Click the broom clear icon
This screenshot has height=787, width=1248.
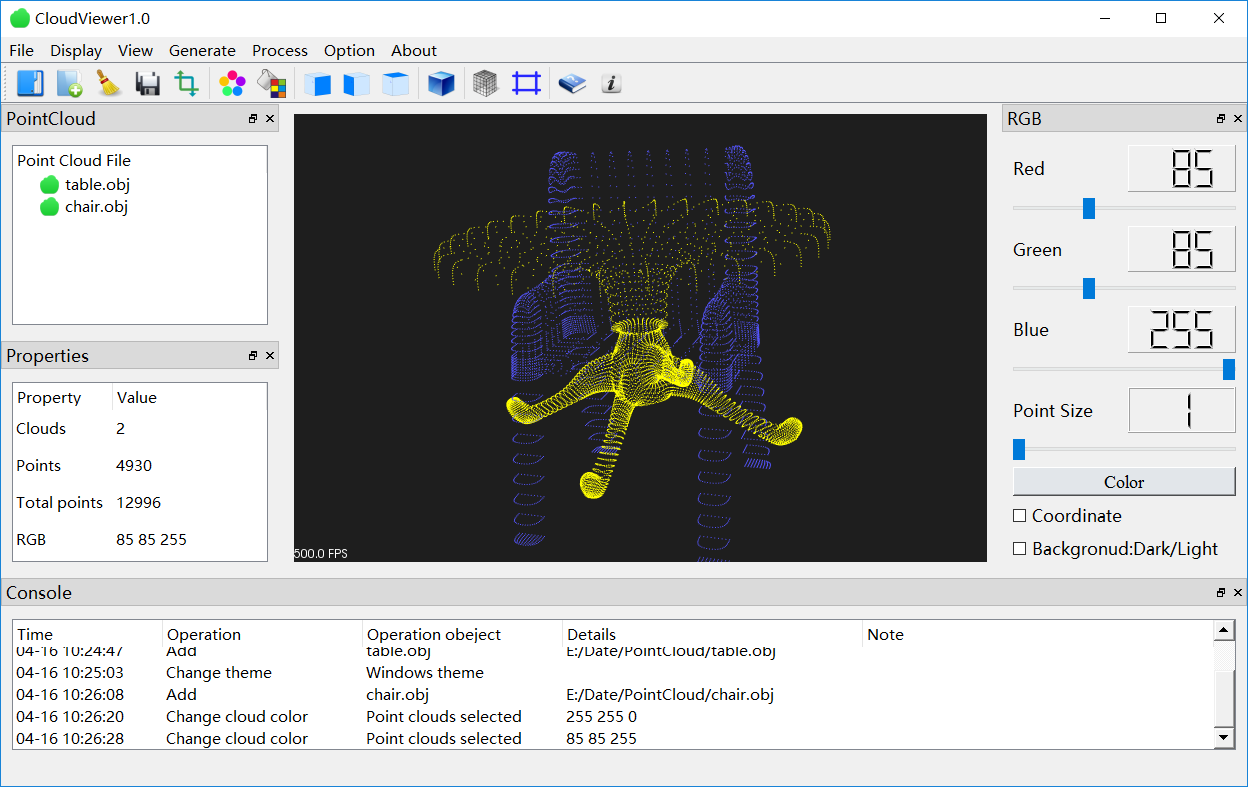[x=108, y=83]
